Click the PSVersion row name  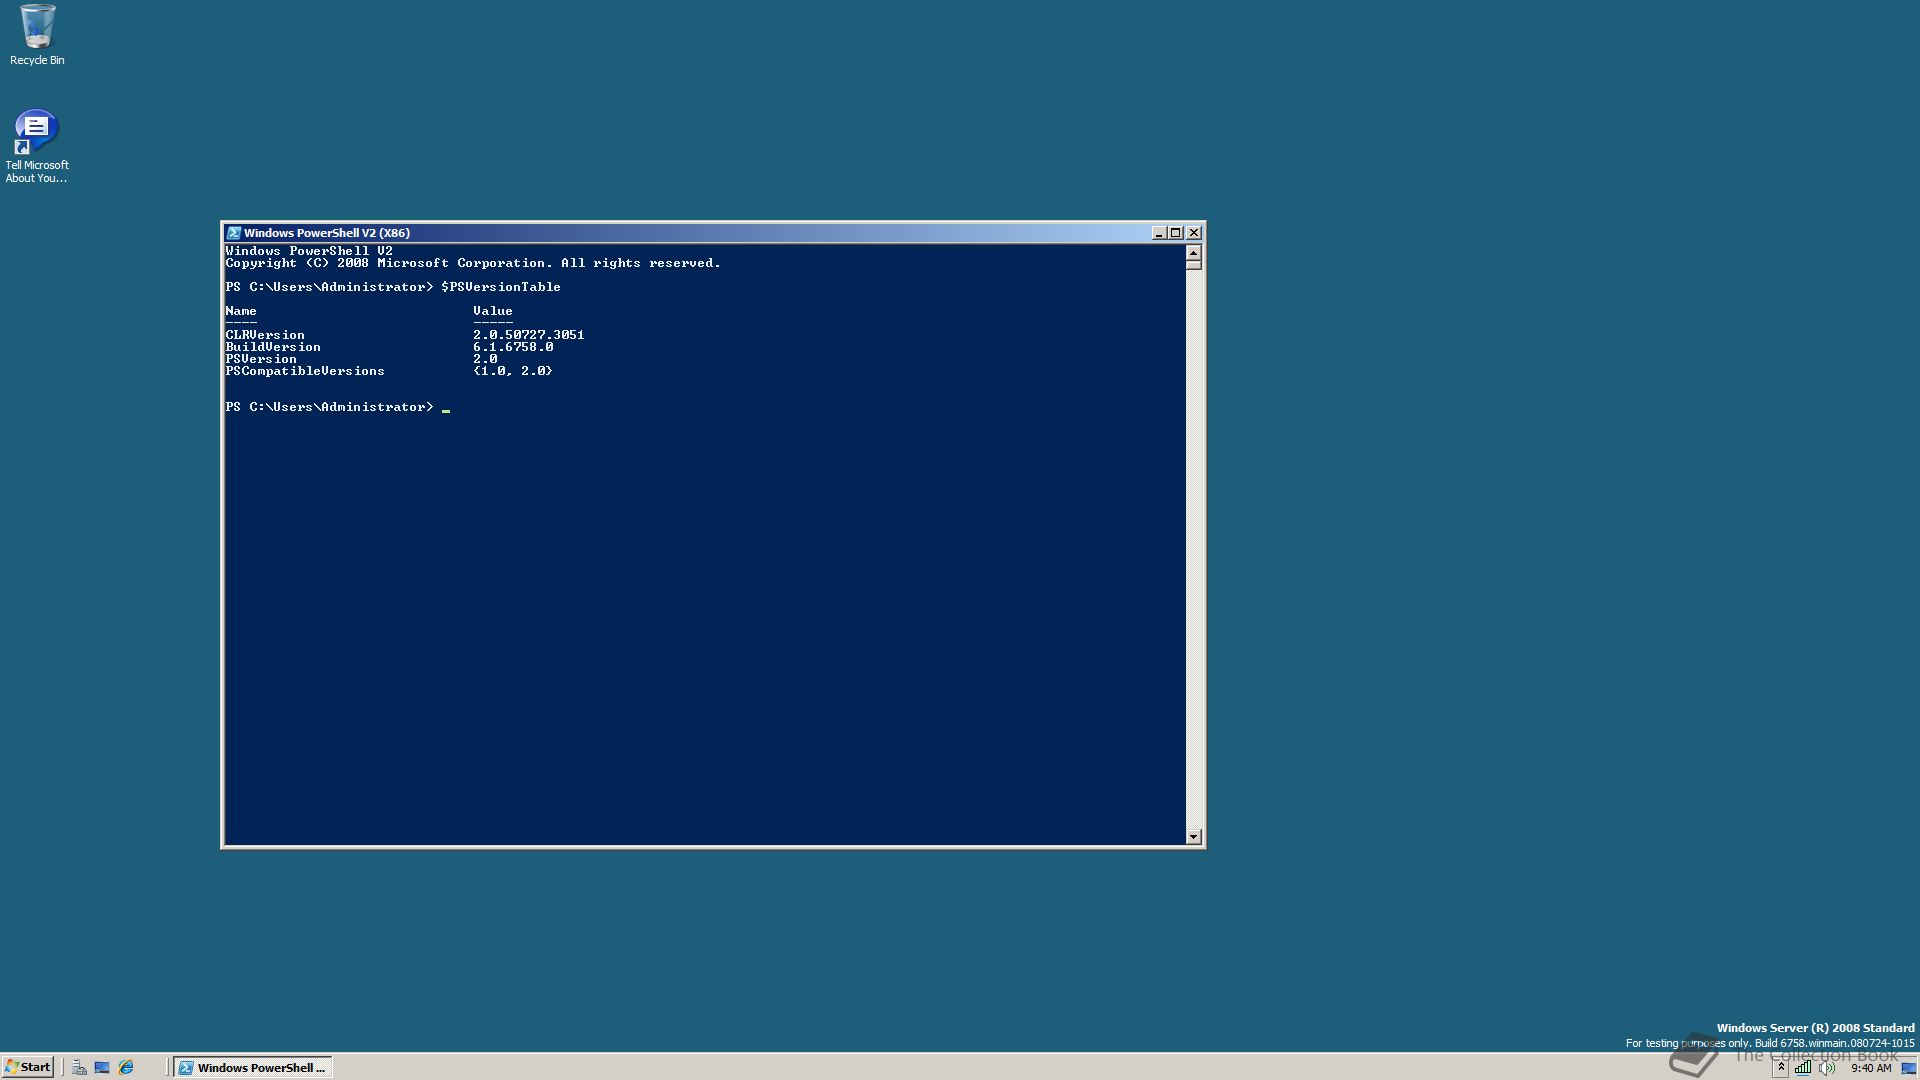click(x=261, y=359)
